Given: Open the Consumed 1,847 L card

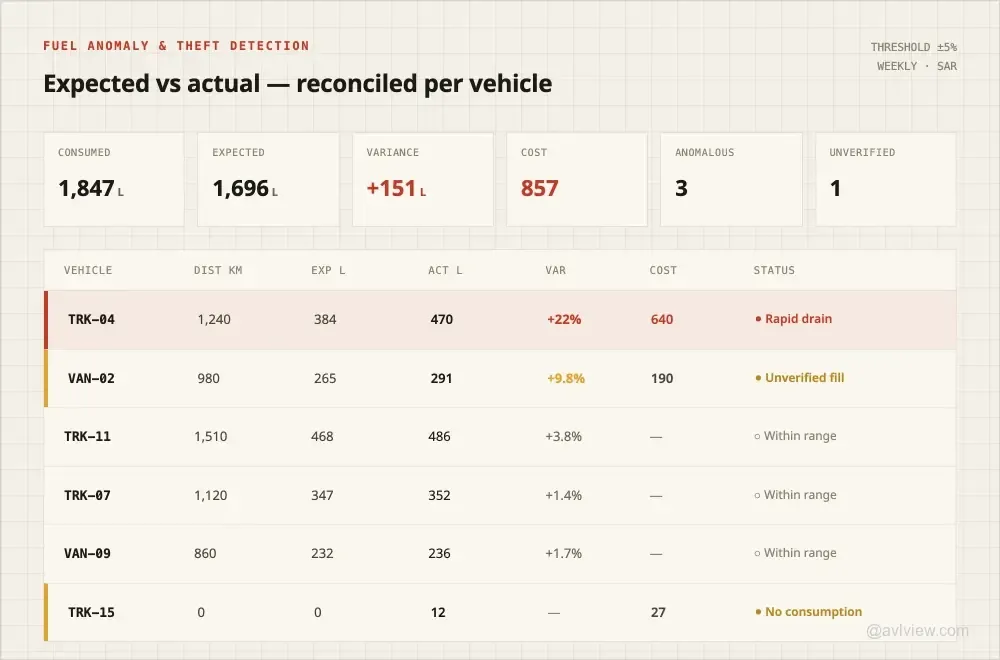Looking at the screenshot, I should coord(114,179).
